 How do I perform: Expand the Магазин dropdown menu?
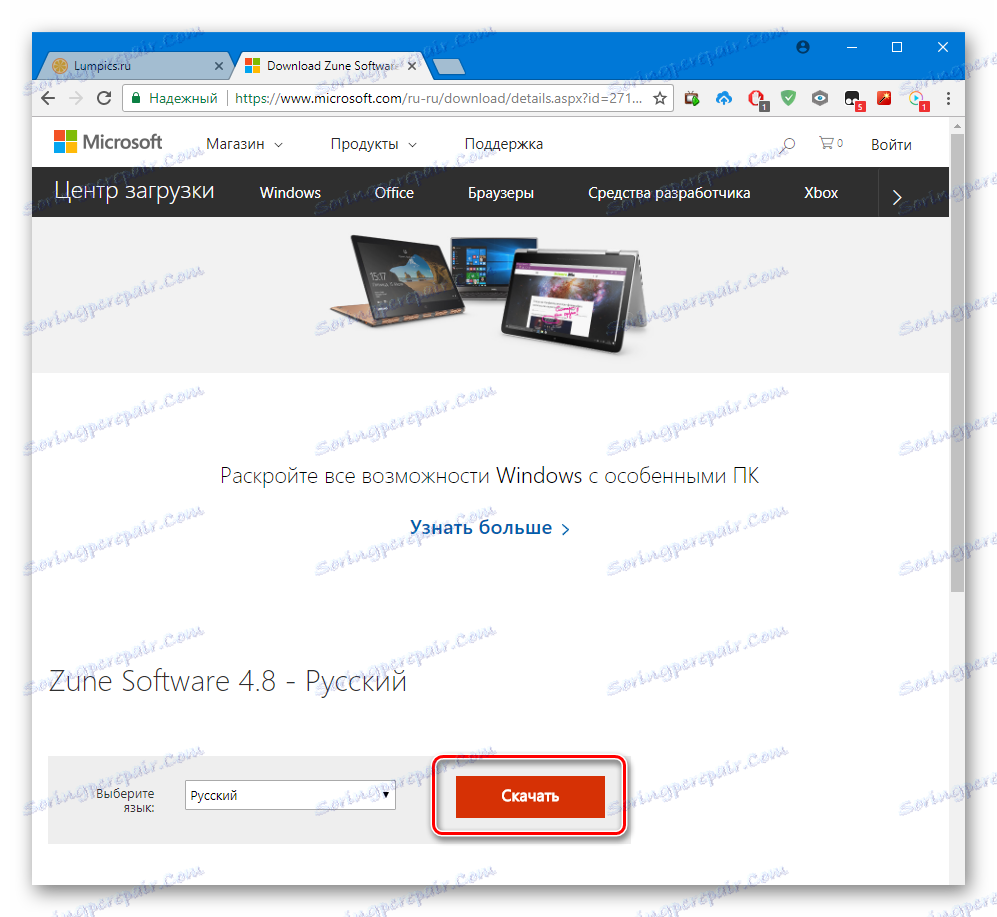click(x=244, y=144)
